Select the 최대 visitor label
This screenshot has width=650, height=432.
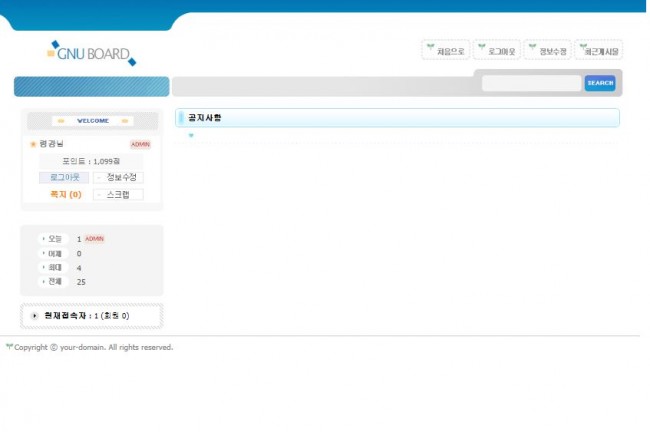[x=55, y=267]
